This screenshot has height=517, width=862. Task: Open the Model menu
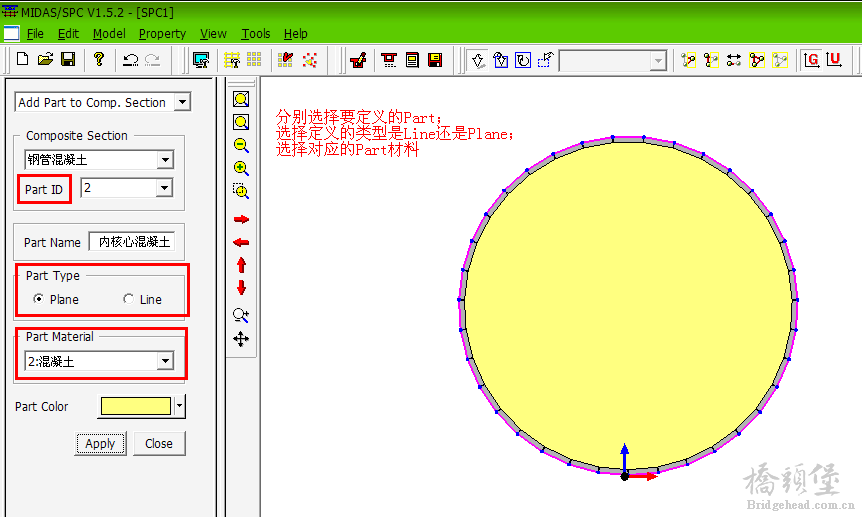(x=109, y=34)
